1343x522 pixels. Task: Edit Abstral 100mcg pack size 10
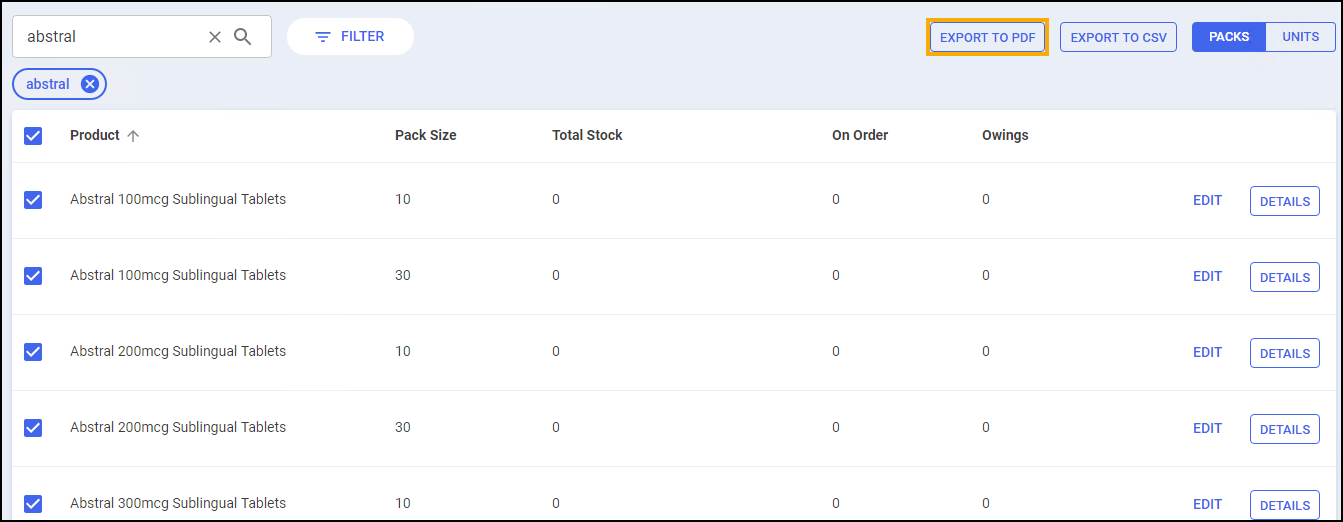[x=1207, y=200]
